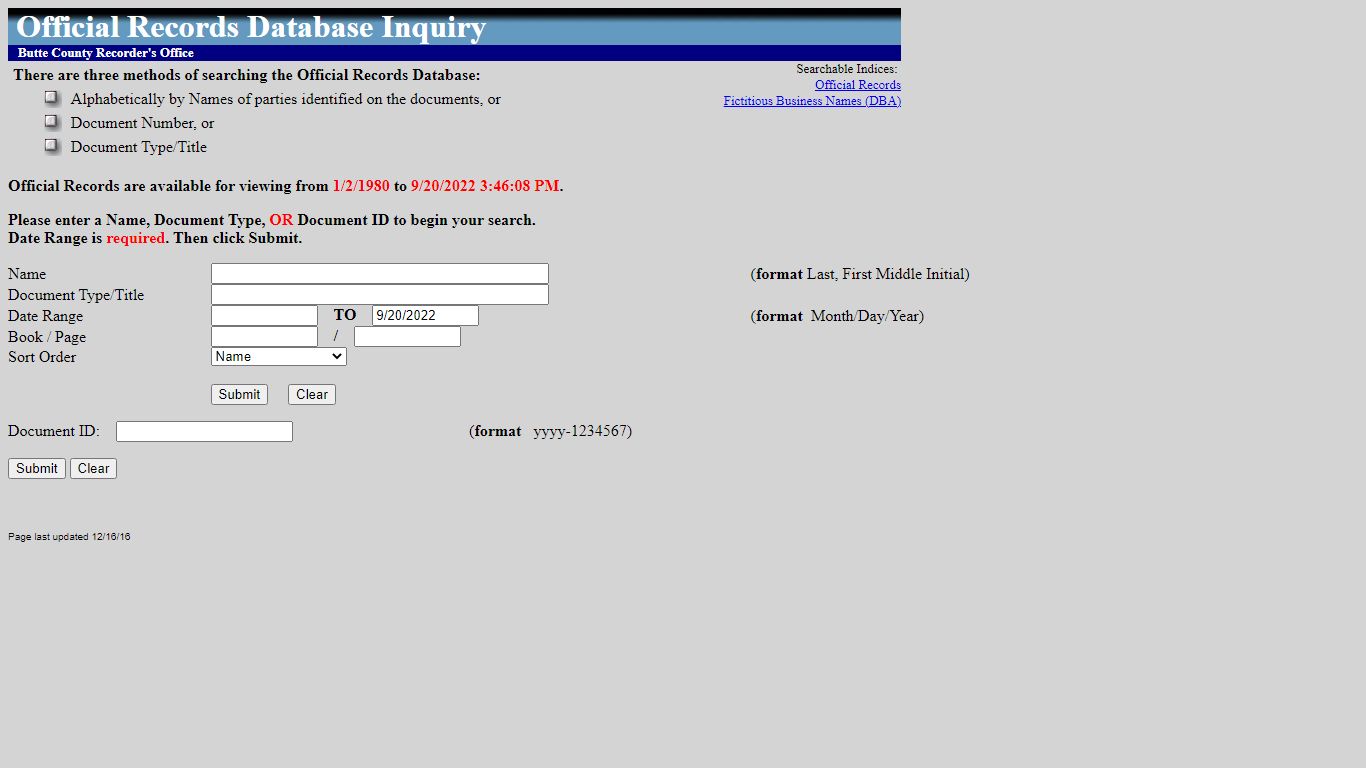This screenshot has height=768, width=1366.
Task: Focus the Document ID input field
Action: pos(204,432)
